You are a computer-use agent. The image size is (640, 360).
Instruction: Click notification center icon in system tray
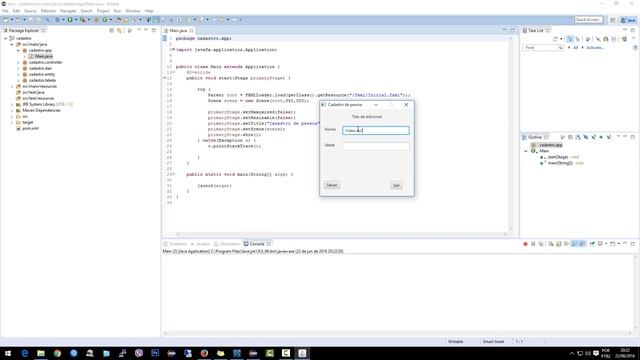point(596,353)
